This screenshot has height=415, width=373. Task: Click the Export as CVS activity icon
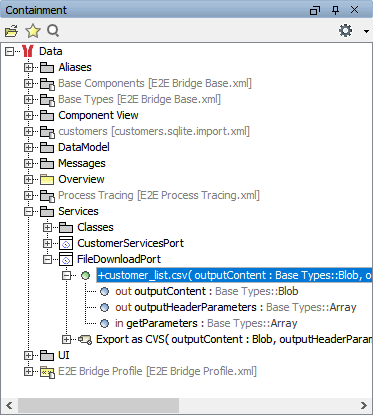click(x=85, y=340)
